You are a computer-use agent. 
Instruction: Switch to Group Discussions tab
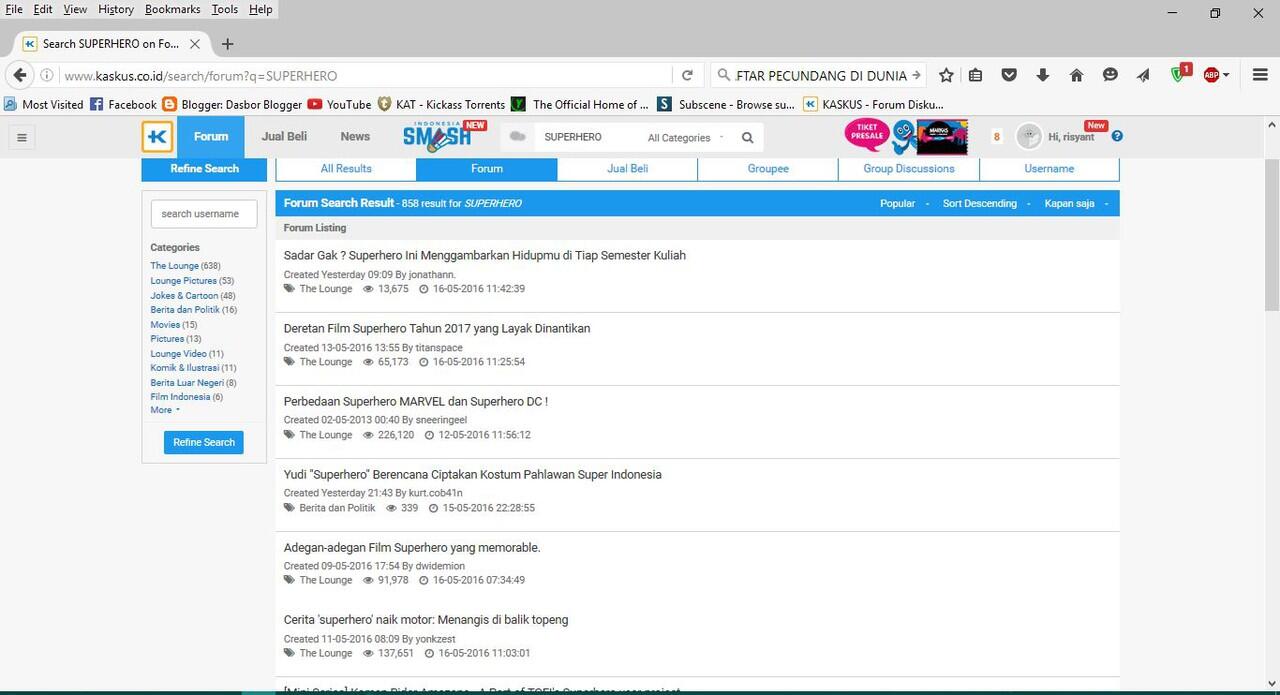tap(909, 169)
